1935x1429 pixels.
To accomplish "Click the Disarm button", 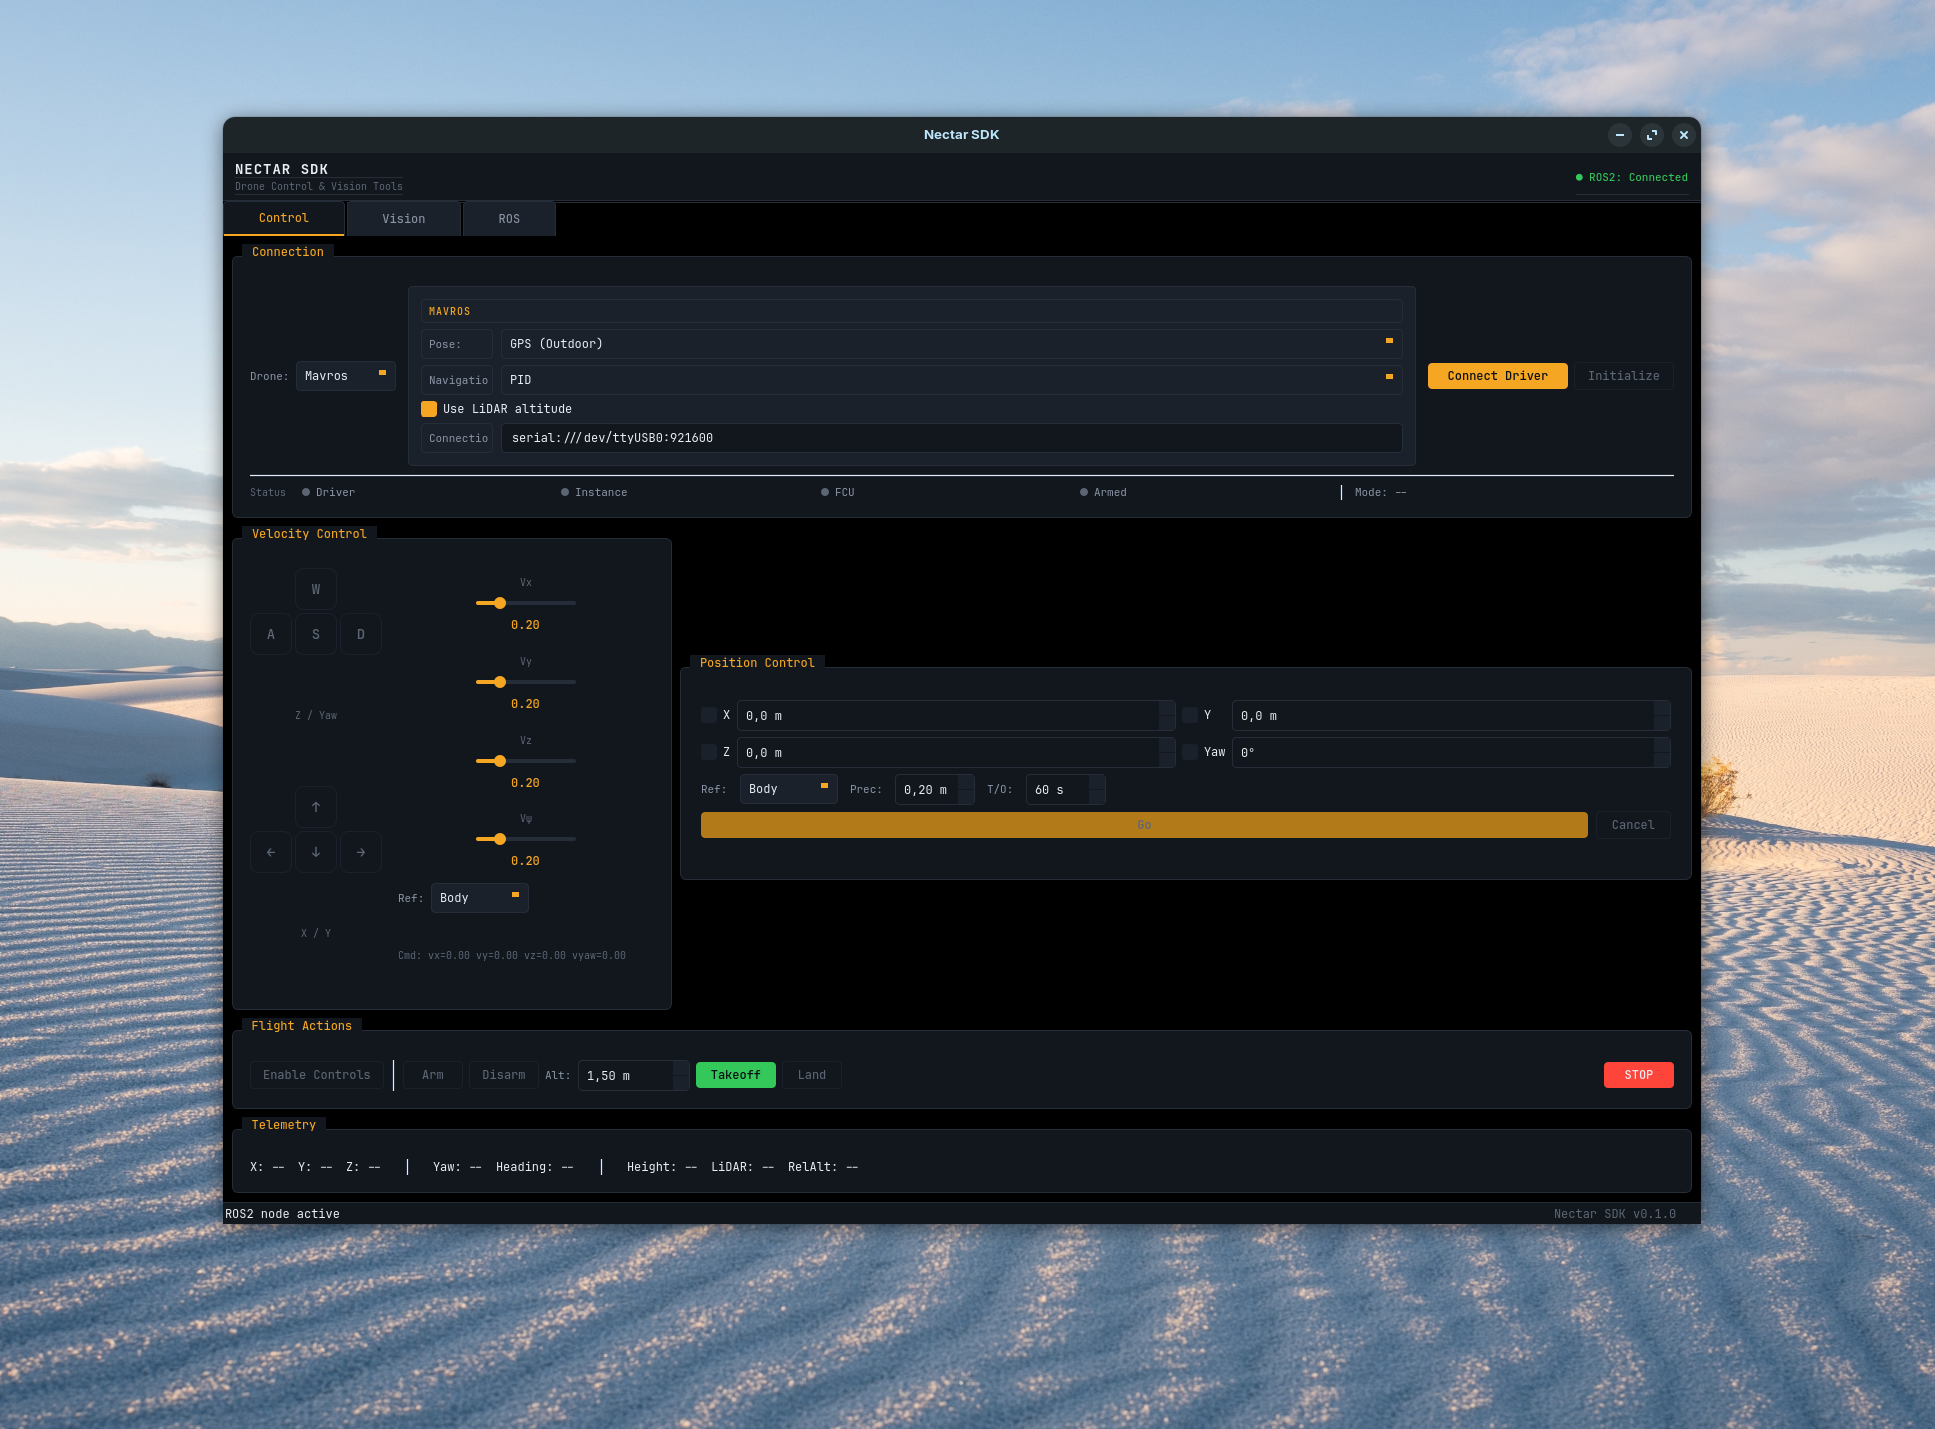I will coord(504,1075).
